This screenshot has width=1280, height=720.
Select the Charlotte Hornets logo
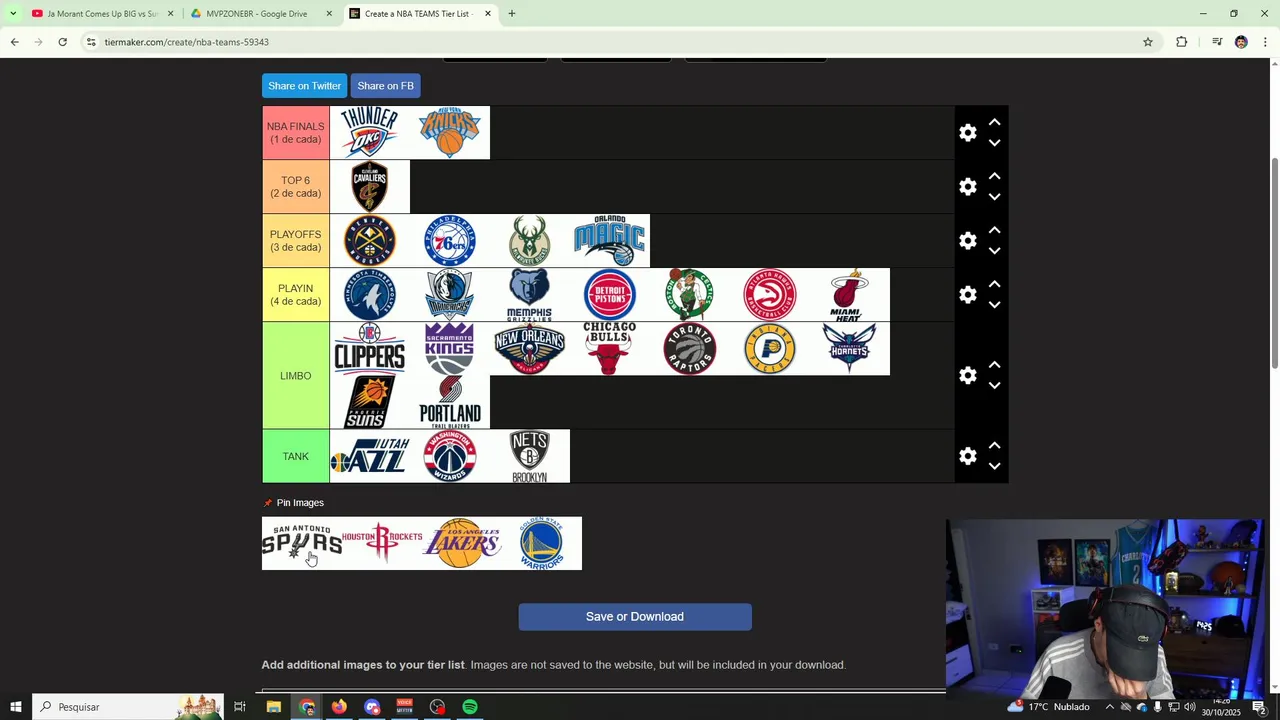coord(850,349)
